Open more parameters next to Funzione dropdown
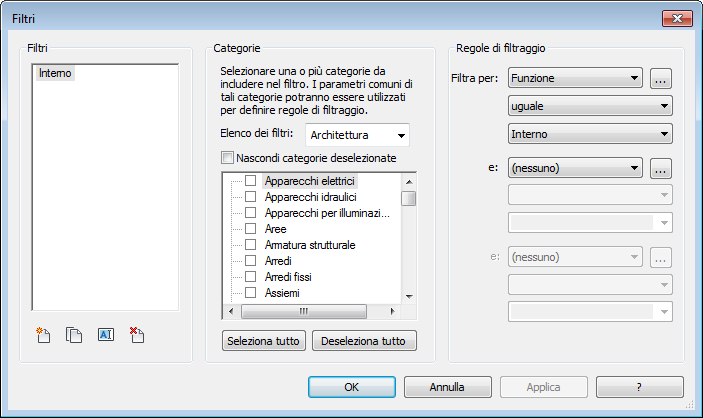Image resolution: width=703 pixels, height=418 pixels. pos(659,77)
